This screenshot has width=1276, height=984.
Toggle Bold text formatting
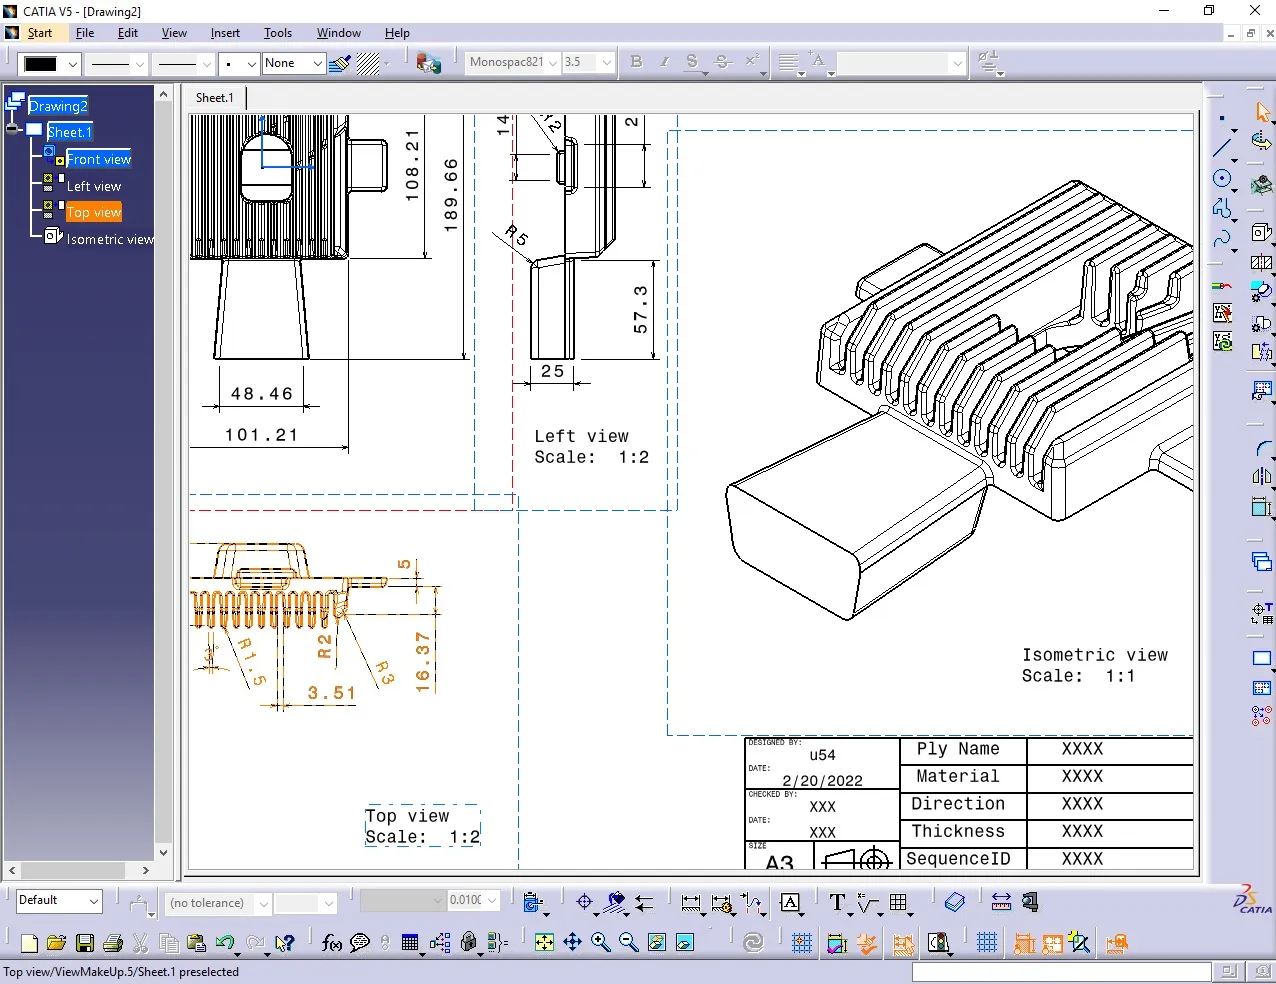(x=636, y=62)
